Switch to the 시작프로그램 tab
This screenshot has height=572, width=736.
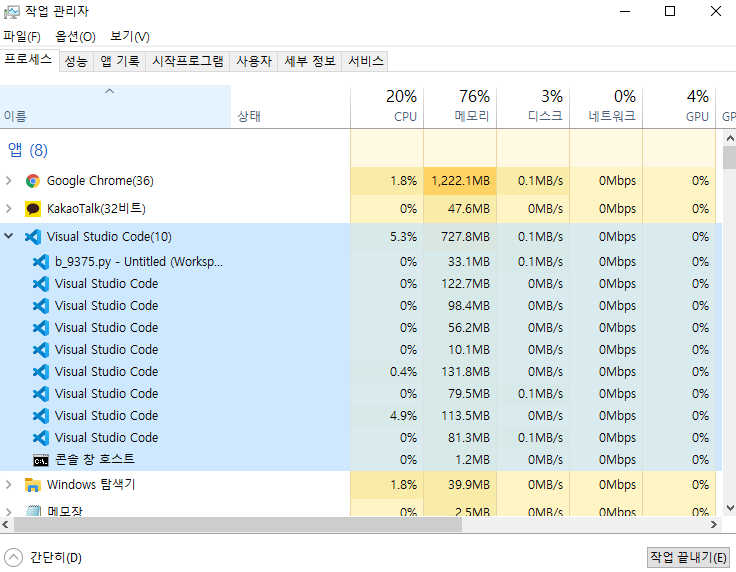[188, 61]
